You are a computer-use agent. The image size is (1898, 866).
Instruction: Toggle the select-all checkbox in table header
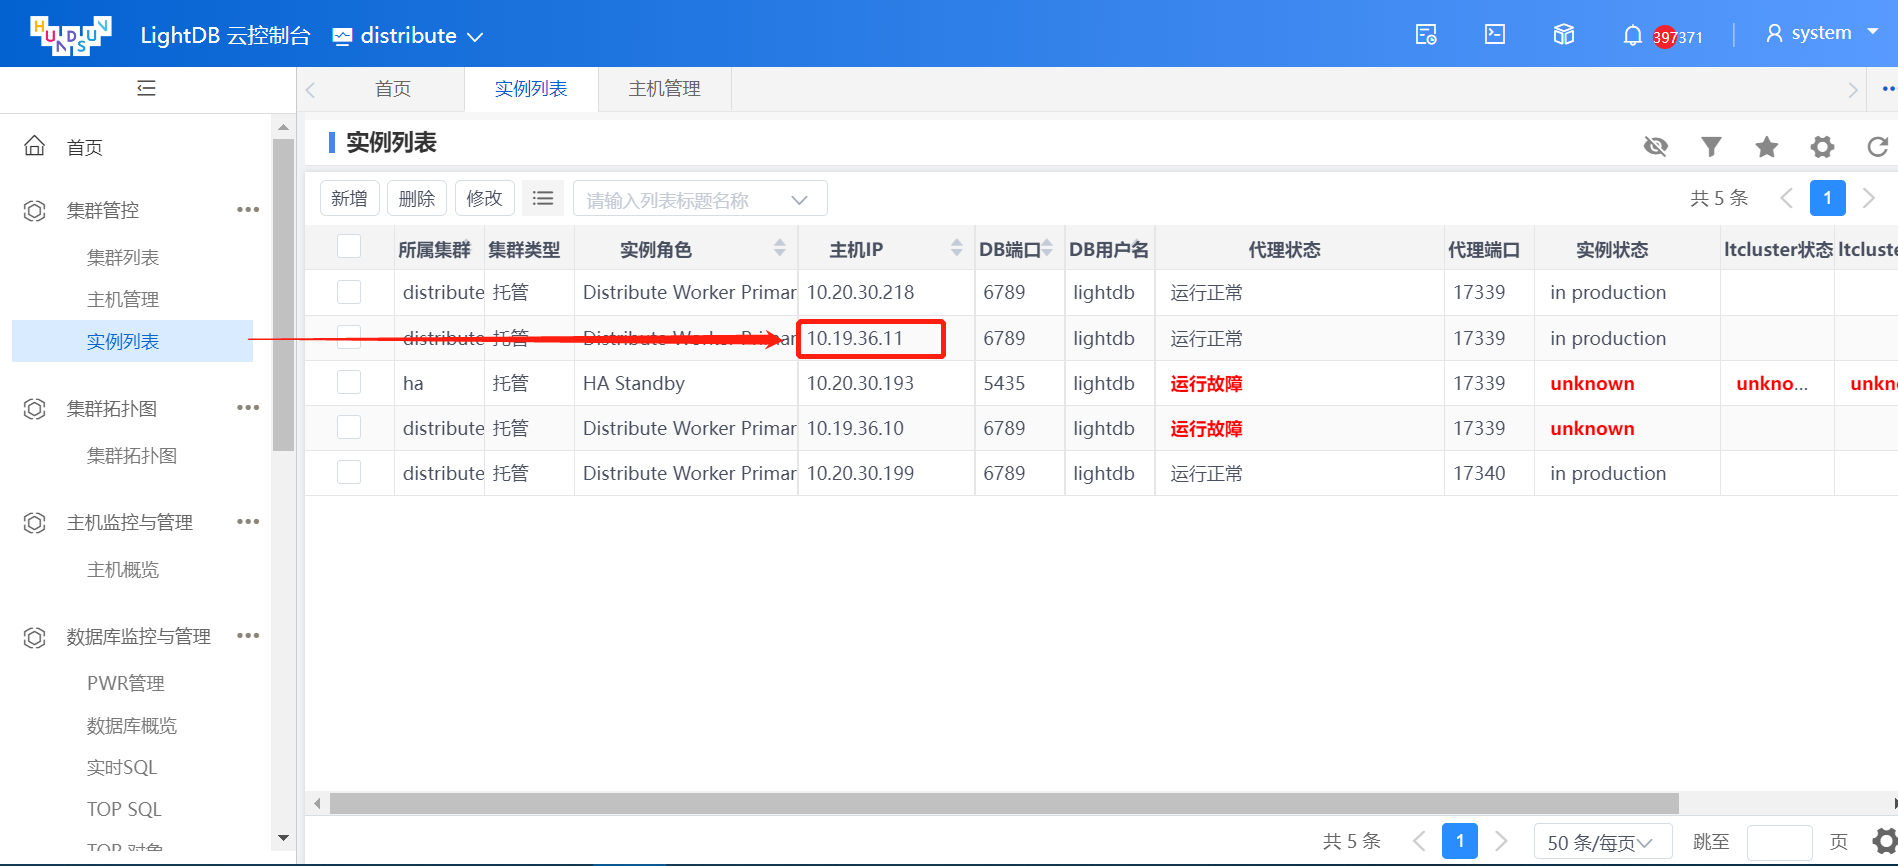coord(349,246)
